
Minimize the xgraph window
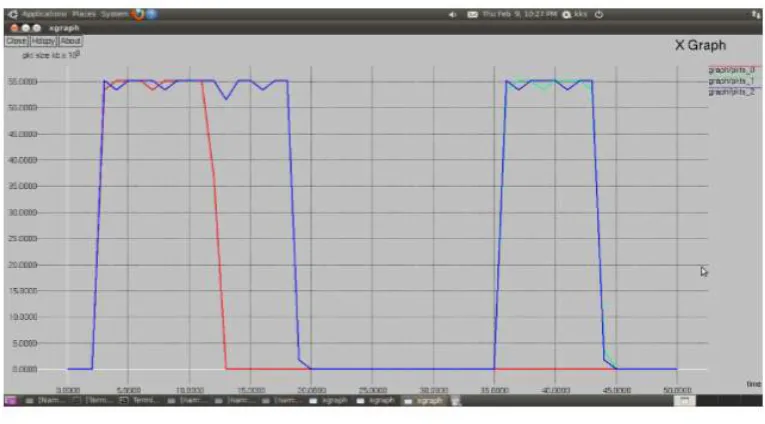[x=25, y=28]
